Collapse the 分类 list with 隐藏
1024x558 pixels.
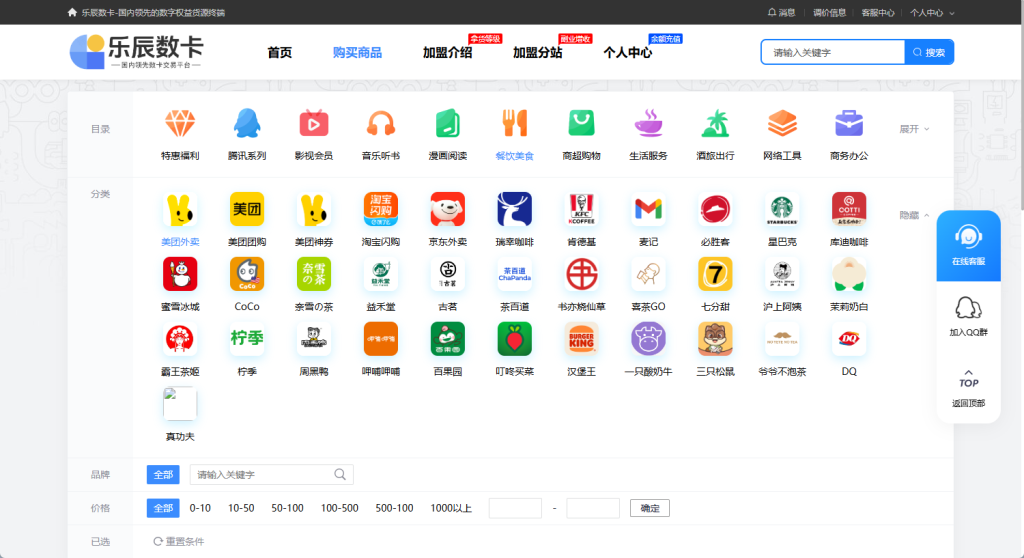click(914, 215)
